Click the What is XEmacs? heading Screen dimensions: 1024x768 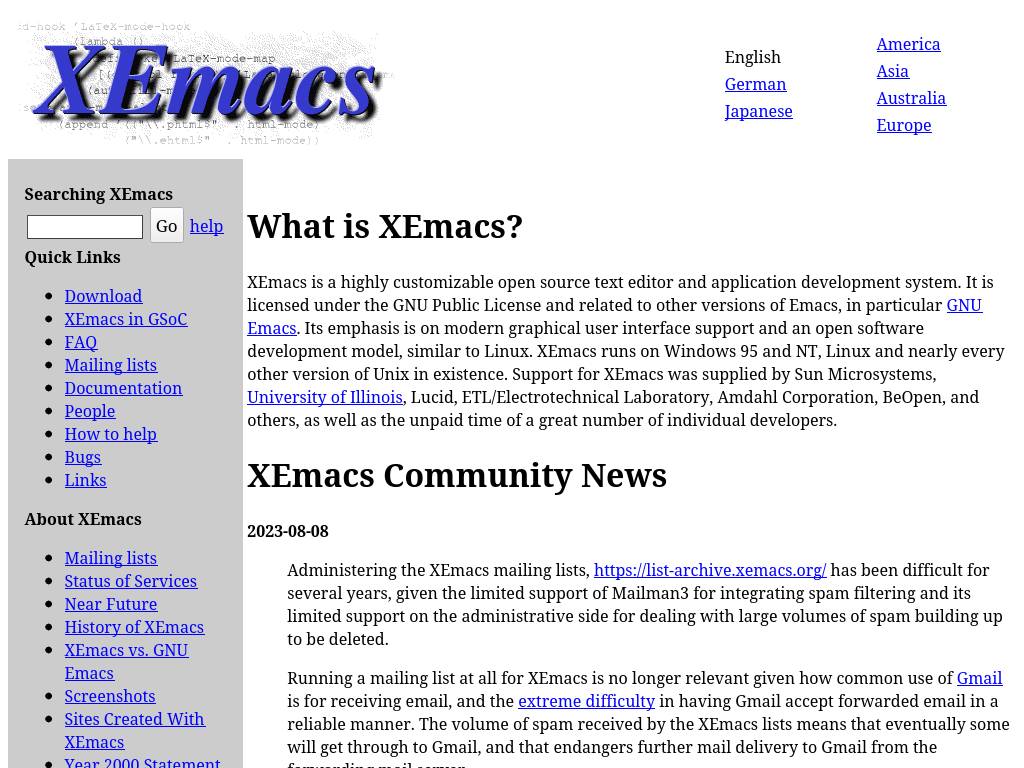tap(385, 227)
